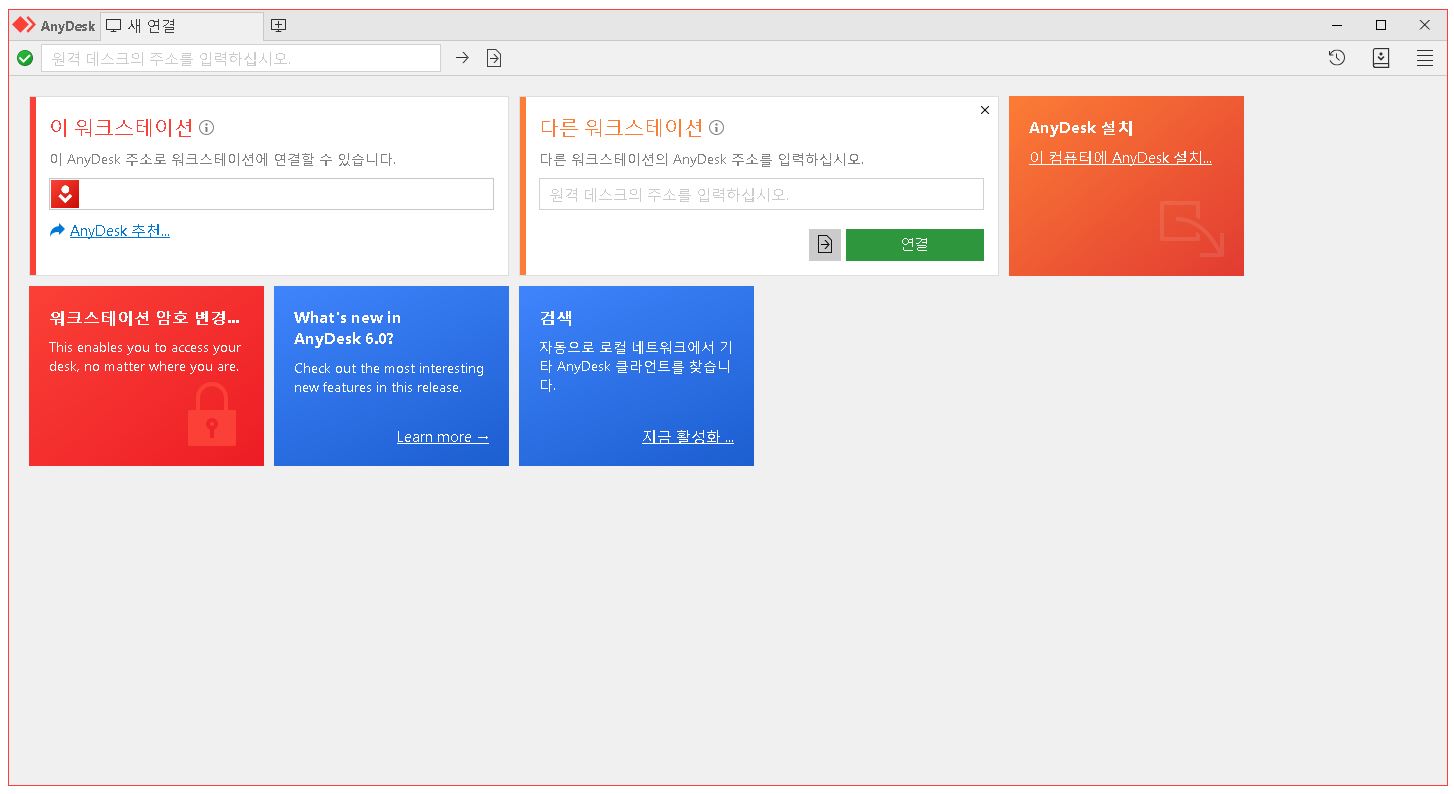
Task: Click info icon beside 다른 워크스테이션
Action: click(x=716, y=128)
